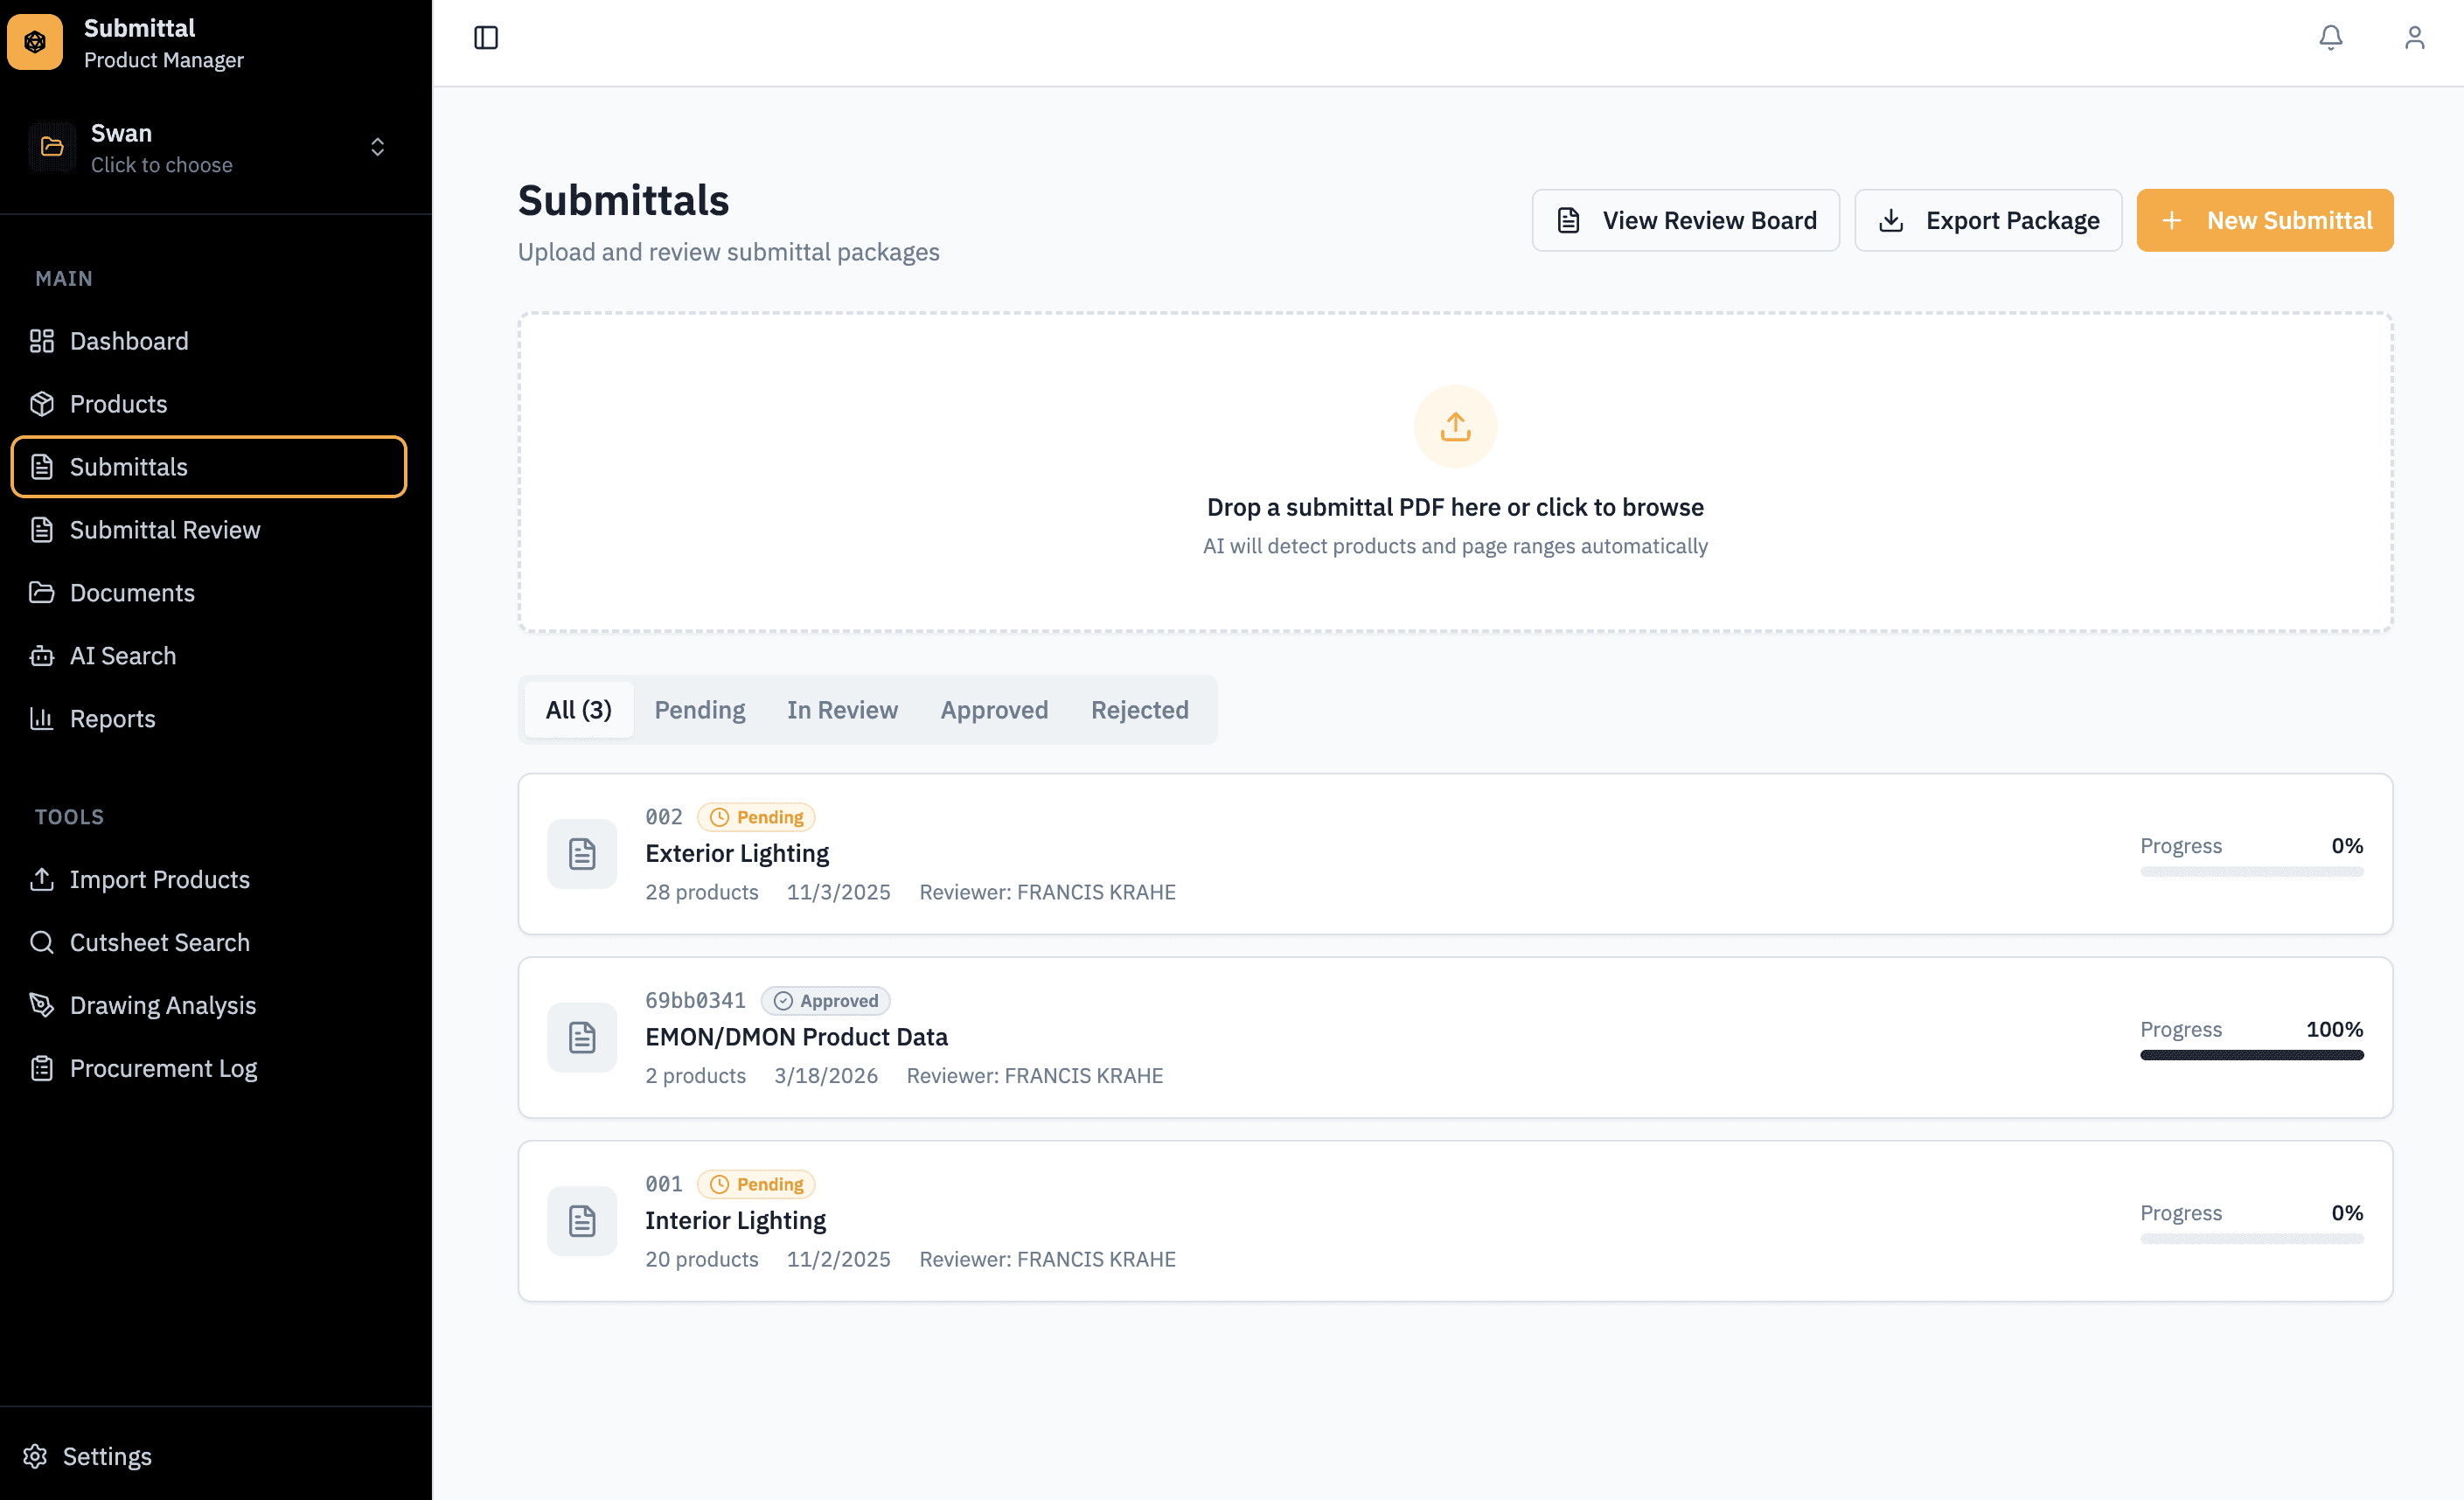Click the New Submittal button
The width and height of the screenshot is (2464, 1500).
2264,221
